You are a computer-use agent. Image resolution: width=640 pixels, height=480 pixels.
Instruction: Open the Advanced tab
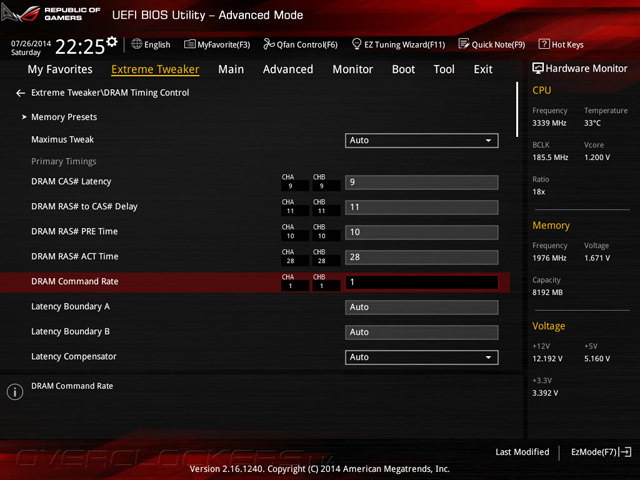pos(288,69)
